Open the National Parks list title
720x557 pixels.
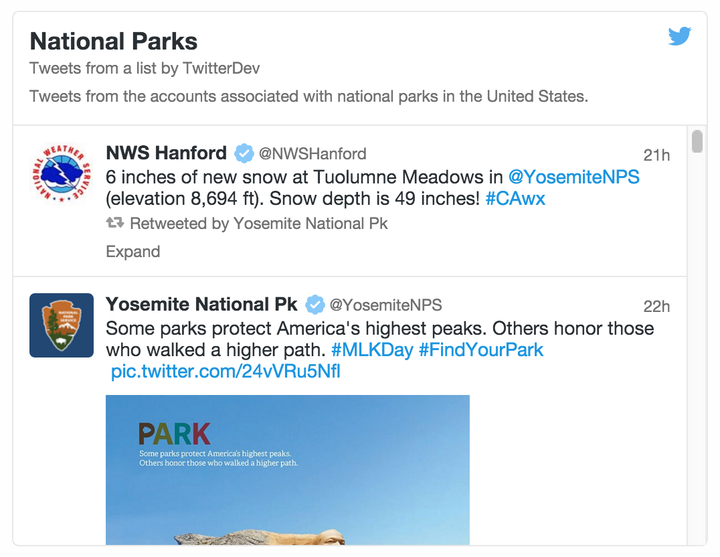[113, 41]
